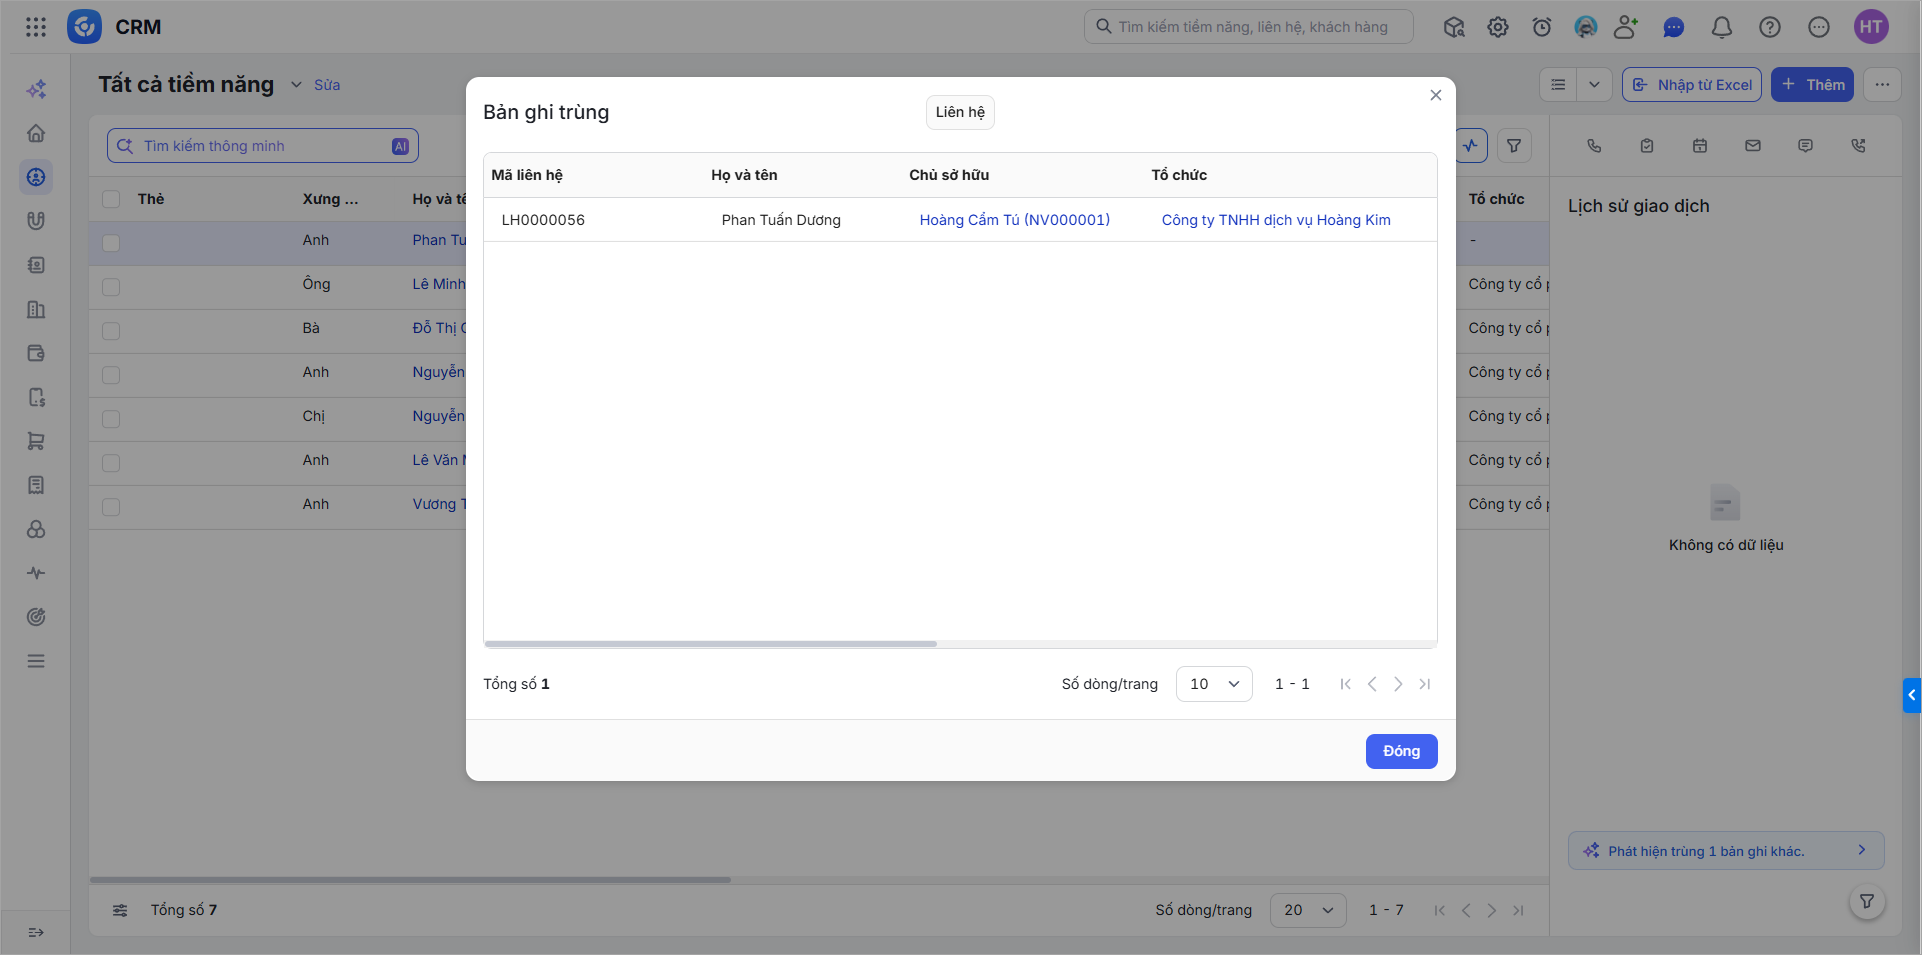Open the column settings icon beside Tổng số 7
Viewport: 1922px width, 955px height.
120,910
